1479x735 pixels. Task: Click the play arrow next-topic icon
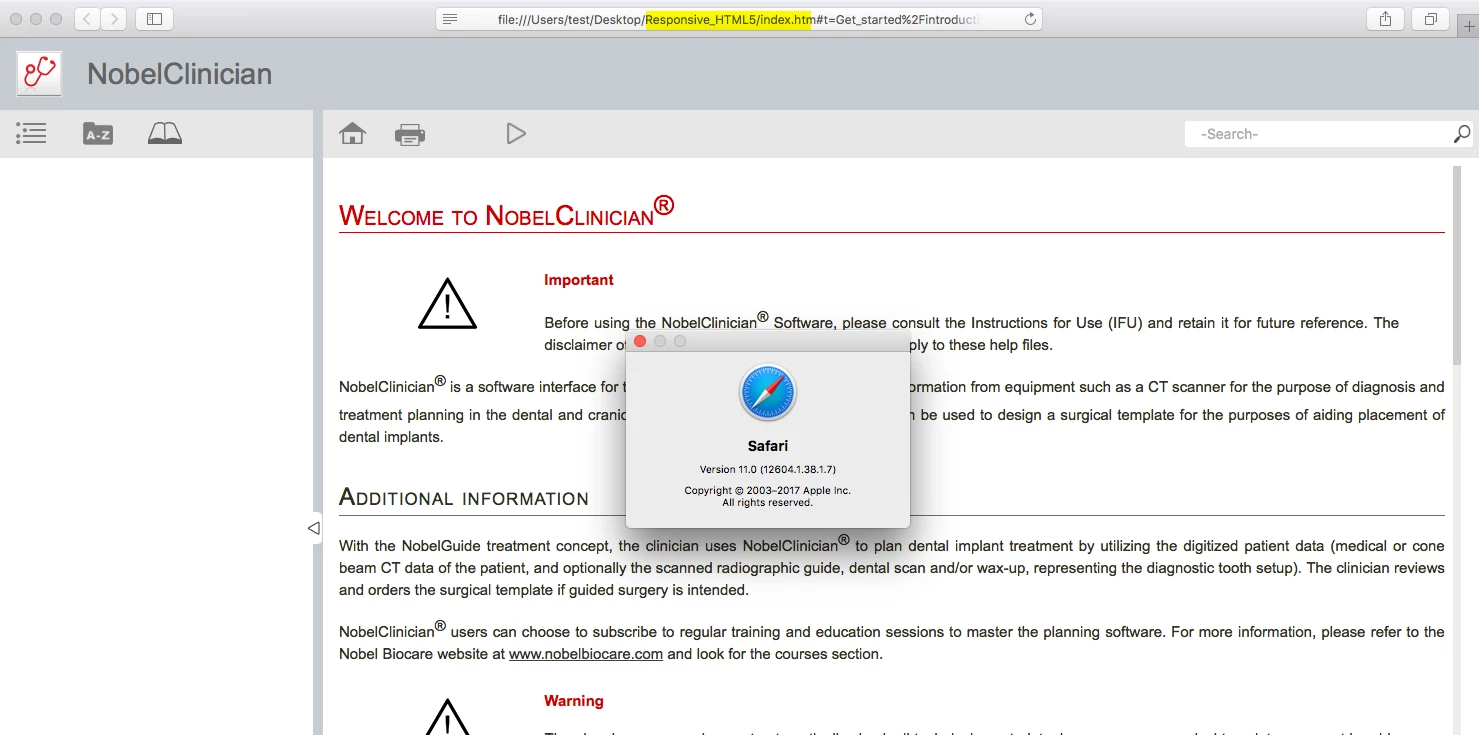pyautogui.click(x=516, y=133)
